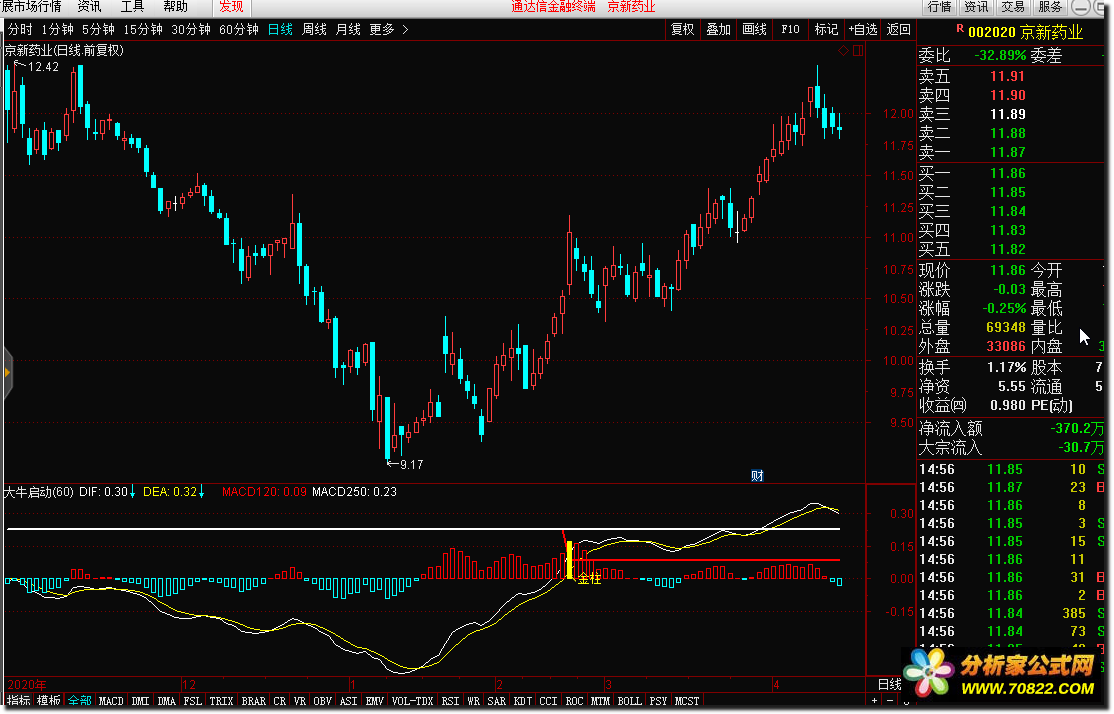The height and width of the screenshot is (714, 1114).
Task: Click the red diamond icon above the chart
Action: click(x=843, y=50)
